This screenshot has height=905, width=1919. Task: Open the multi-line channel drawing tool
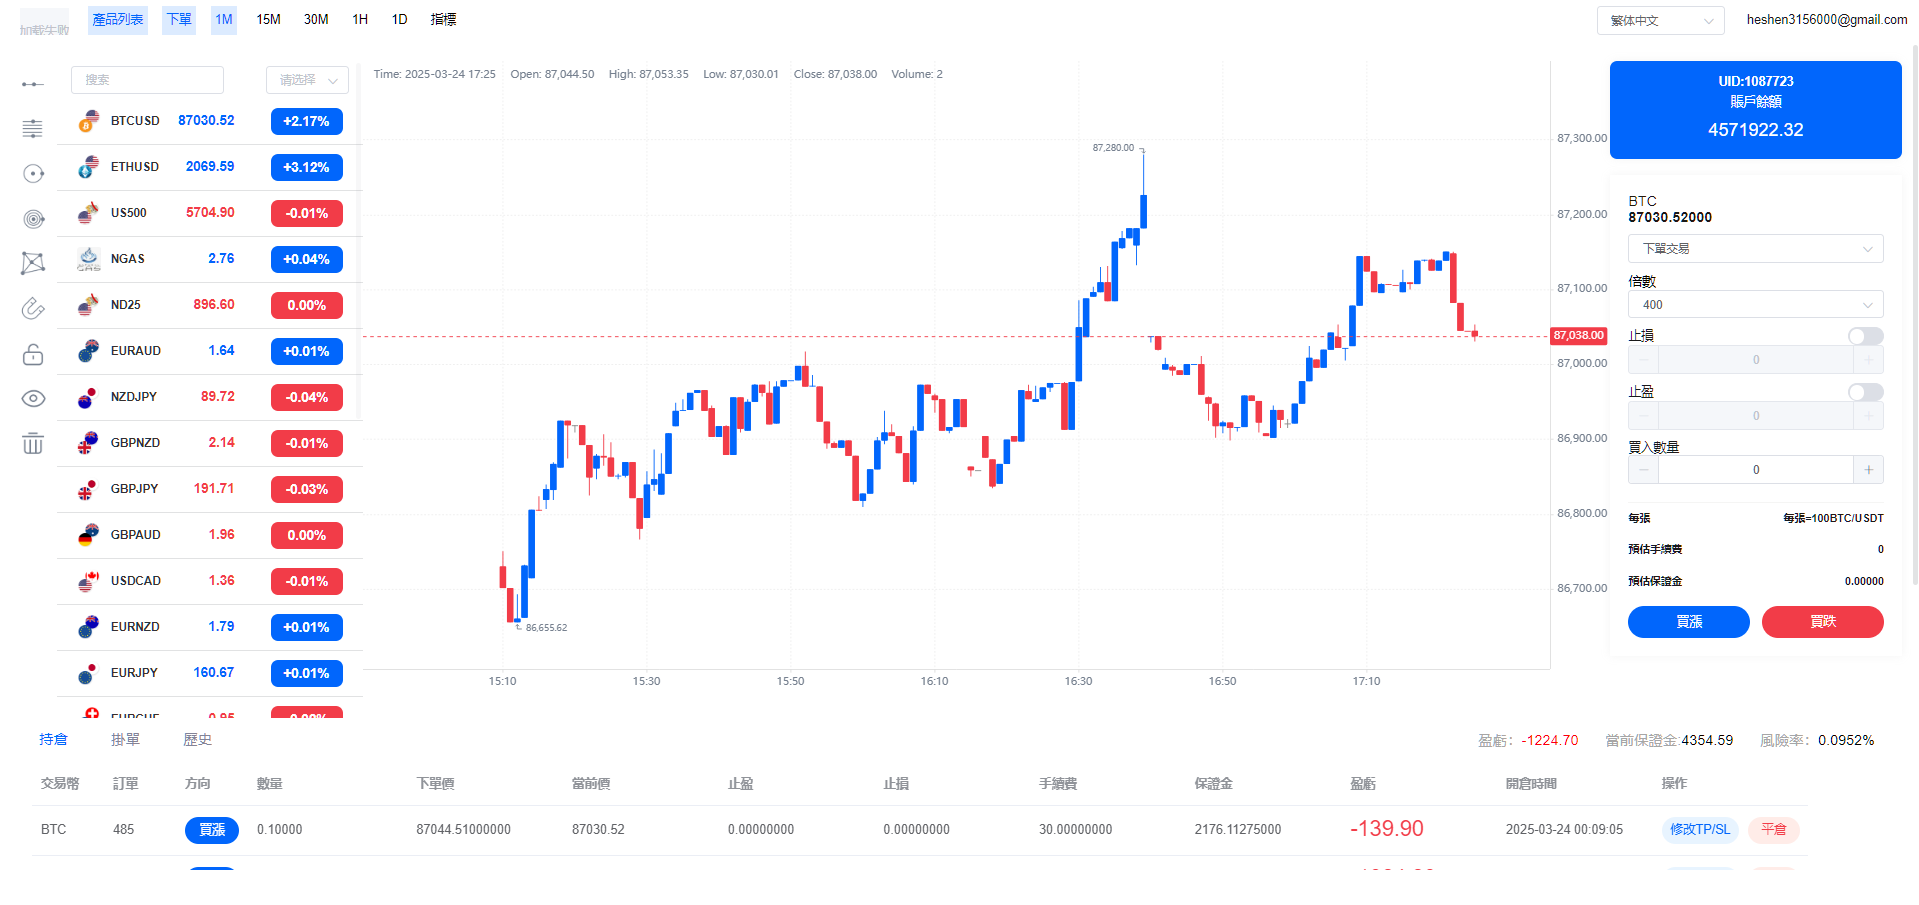[x=33, y=129]
